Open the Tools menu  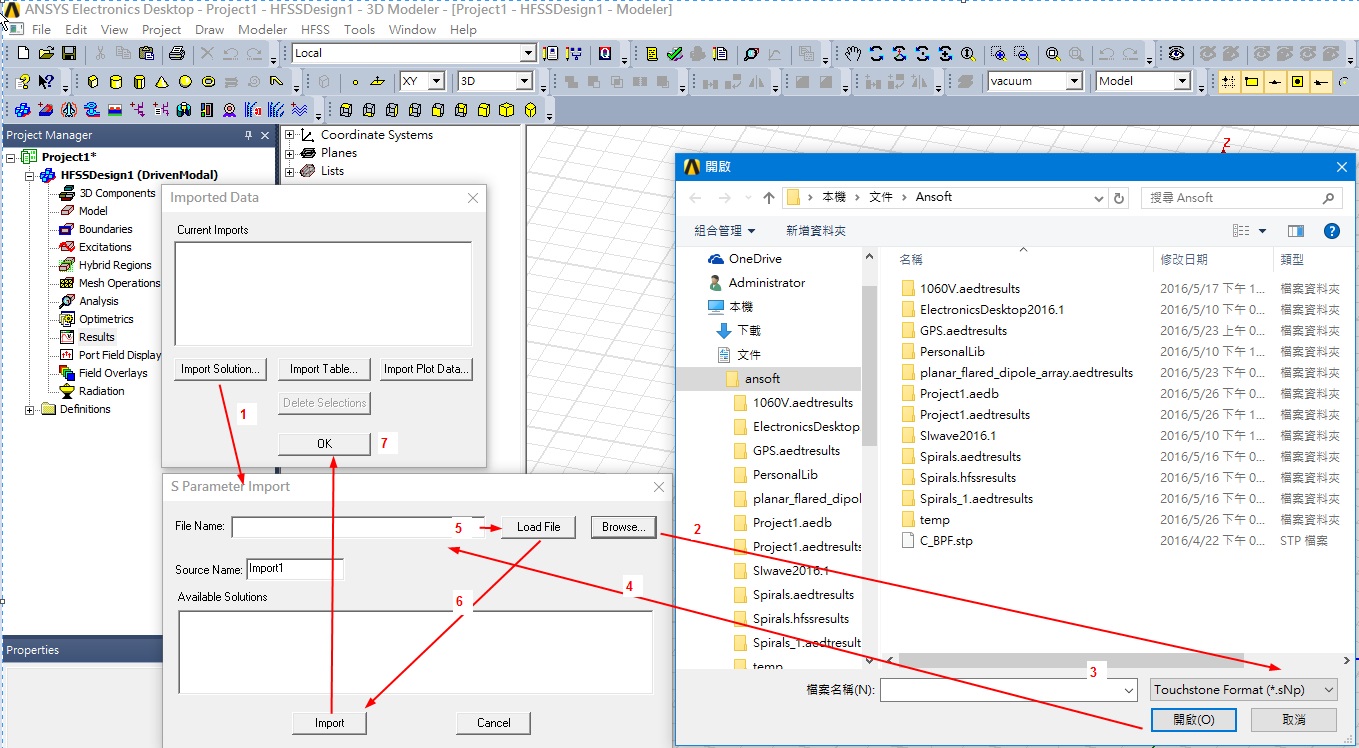[359, 30]
